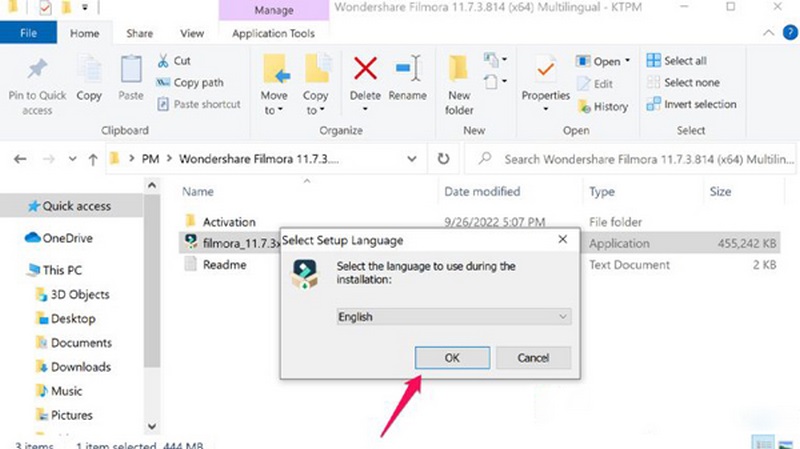Screen dimensions: 800x449
Task: Click the Edit ribbon item
Action: click(595, 84)
